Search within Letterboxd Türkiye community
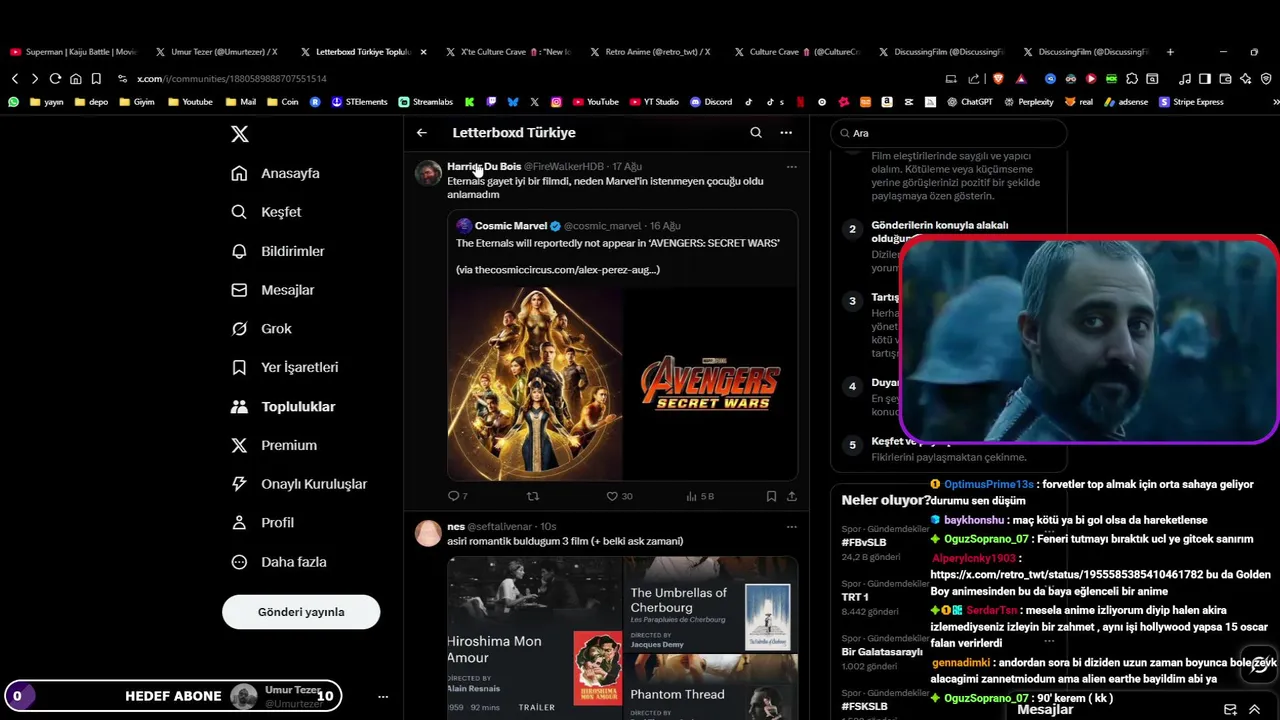The image size is (1280, 720). [756, 132]
